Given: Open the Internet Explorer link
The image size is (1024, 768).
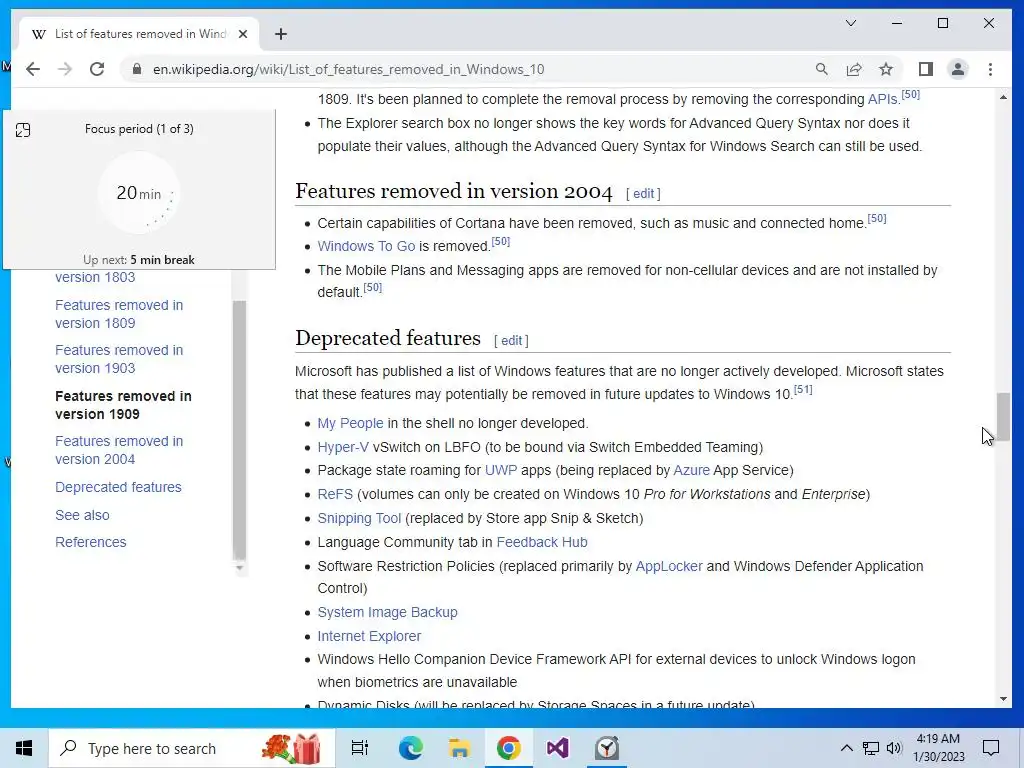Looking at the screenshot, I should tap(369, 636).
